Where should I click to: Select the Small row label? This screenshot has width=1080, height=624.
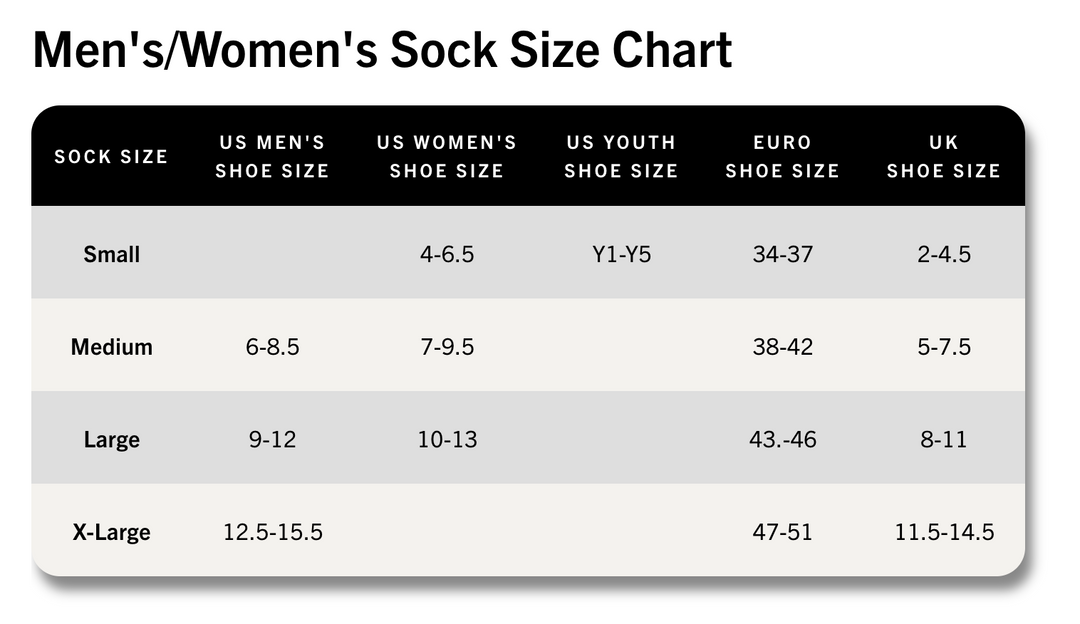point(111,254)
